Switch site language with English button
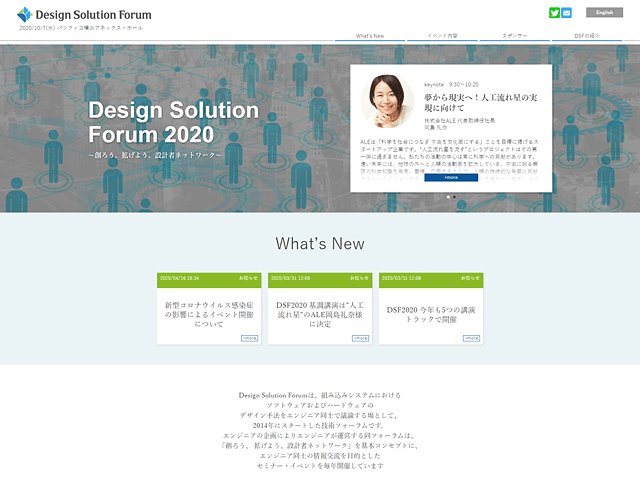Viewport: 640px width, 480px height. coord(604,12)
